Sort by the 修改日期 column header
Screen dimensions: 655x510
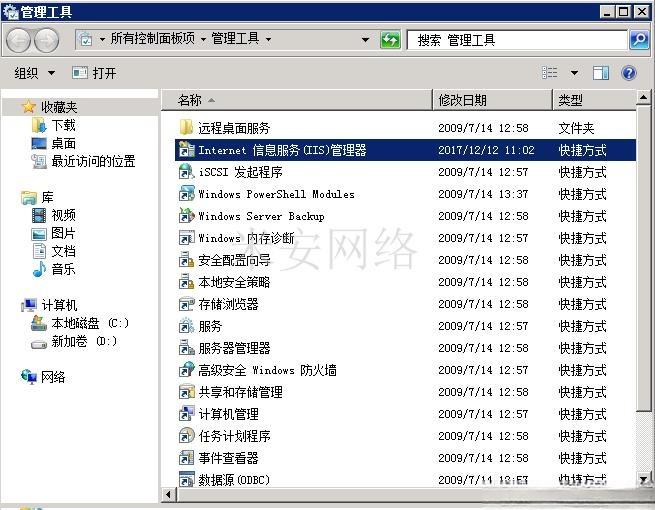pyautogui.click(x=492, y=100)
